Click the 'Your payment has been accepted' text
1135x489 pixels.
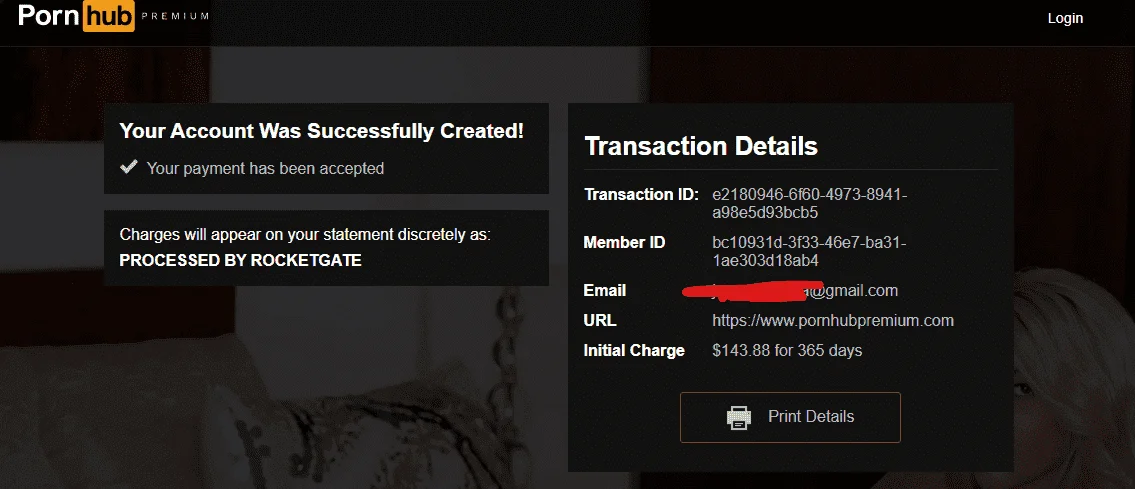266,169
